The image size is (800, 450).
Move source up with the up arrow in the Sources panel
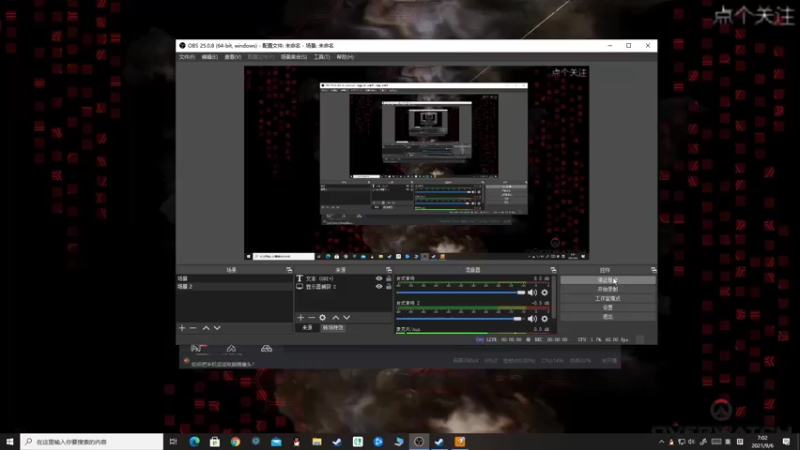pos(336,317)
